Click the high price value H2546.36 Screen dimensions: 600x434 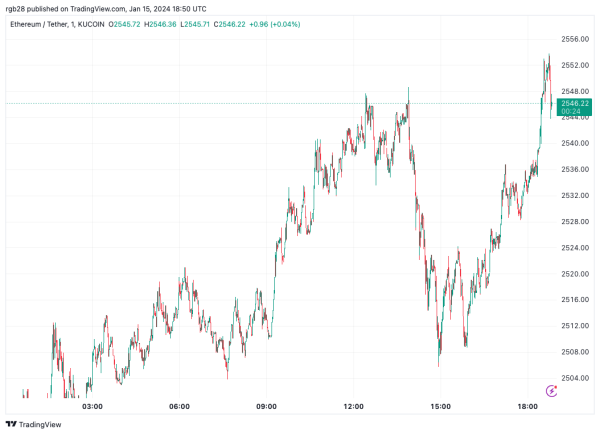[x=160, y=24]
